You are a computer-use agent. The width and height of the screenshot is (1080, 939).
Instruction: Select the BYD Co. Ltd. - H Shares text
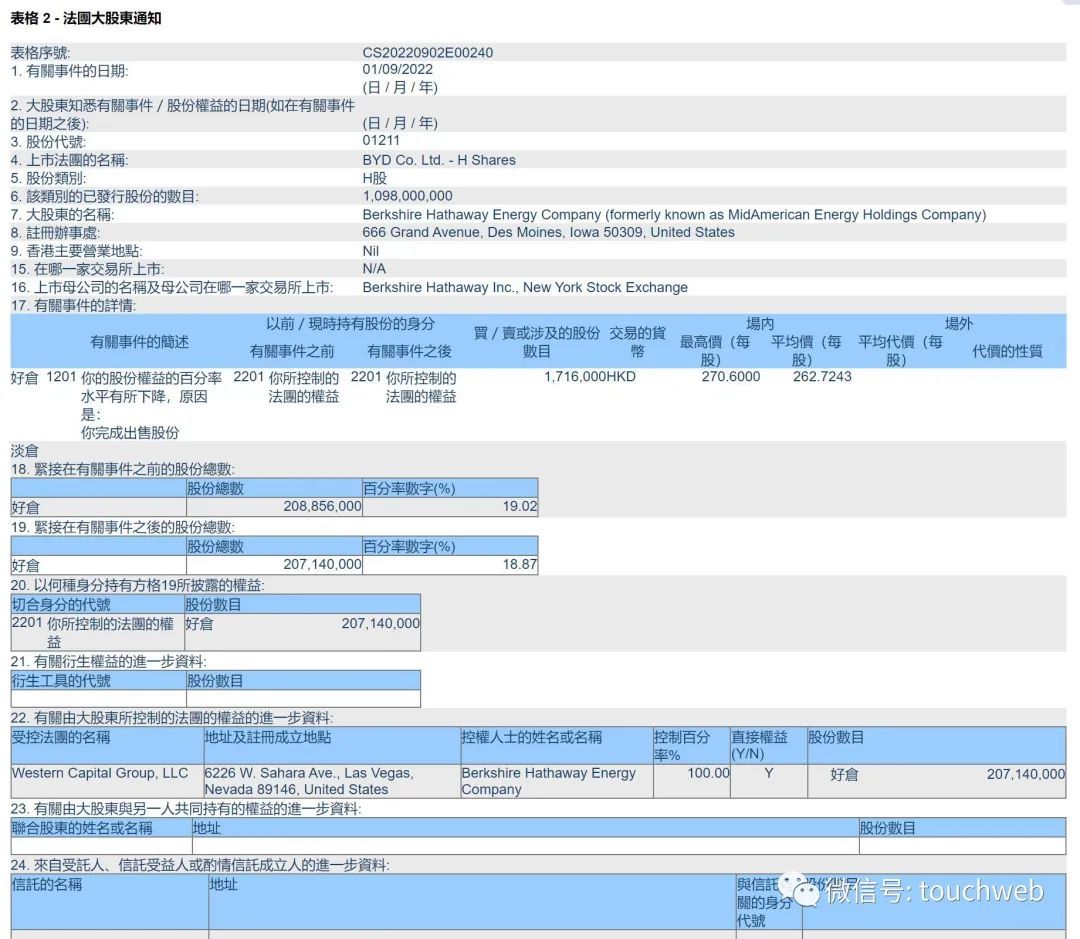click(438, 160)
